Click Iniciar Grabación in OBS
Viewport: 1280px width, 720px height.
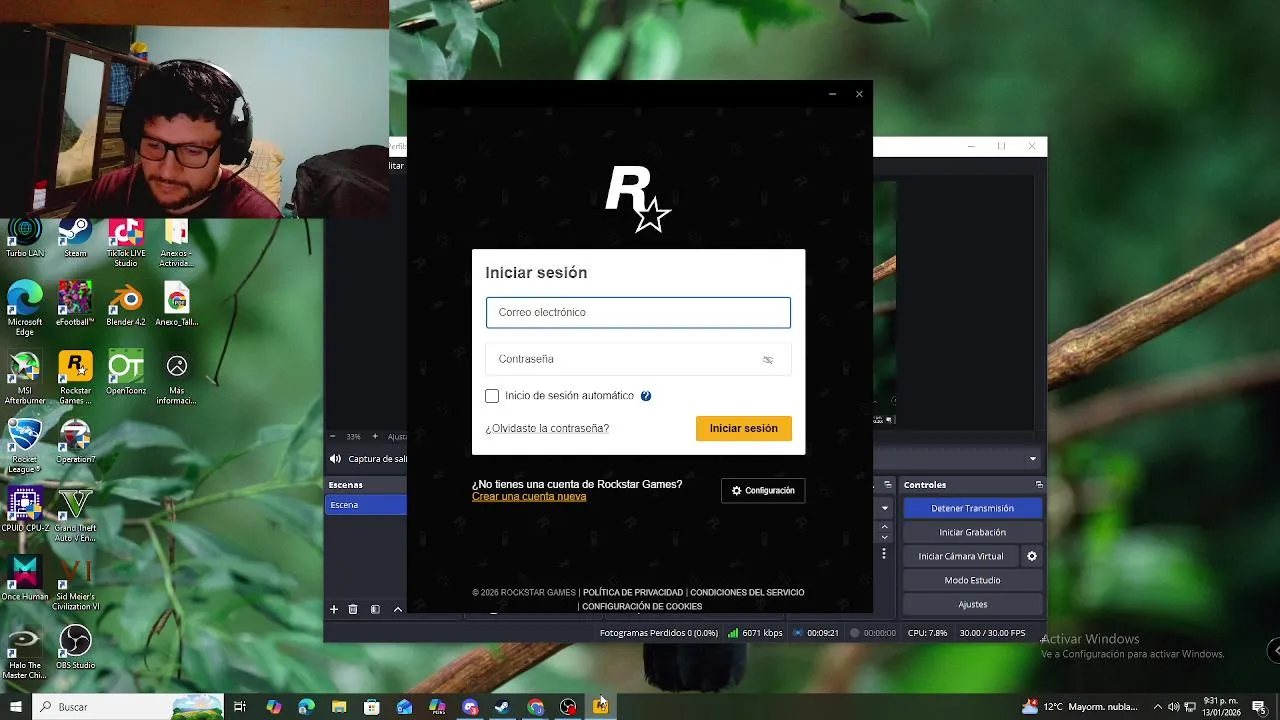click(973, 532)
